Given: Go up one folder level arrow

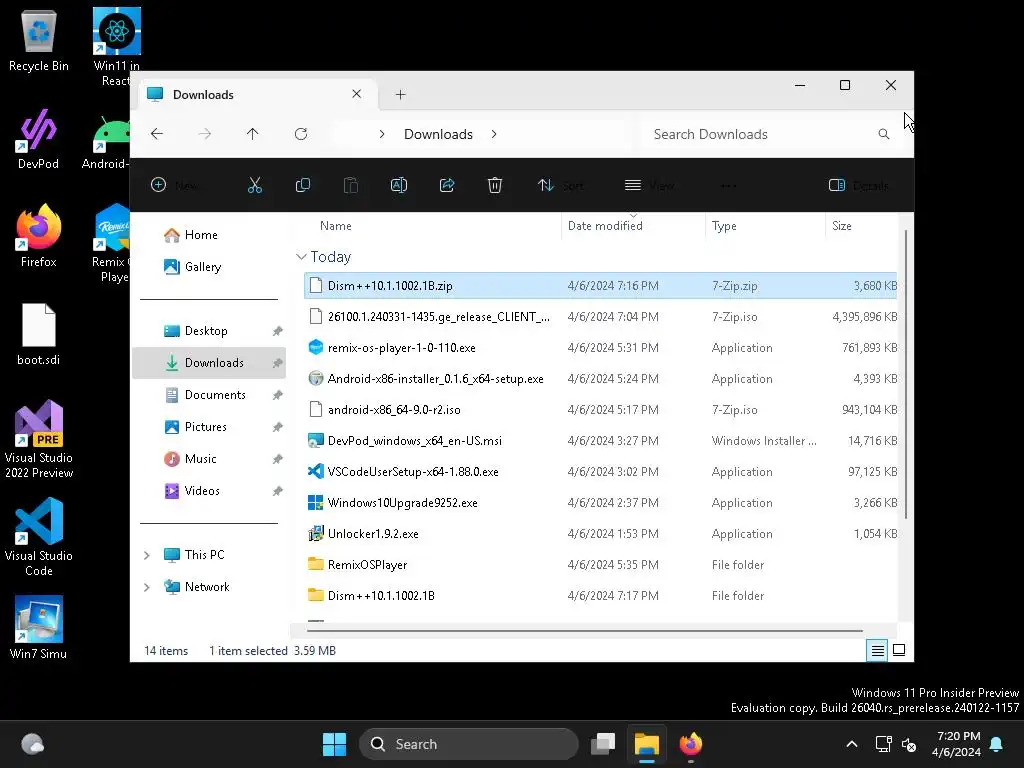Looking at the screenshot, I should pyautogui.click(x=253, y=134).
